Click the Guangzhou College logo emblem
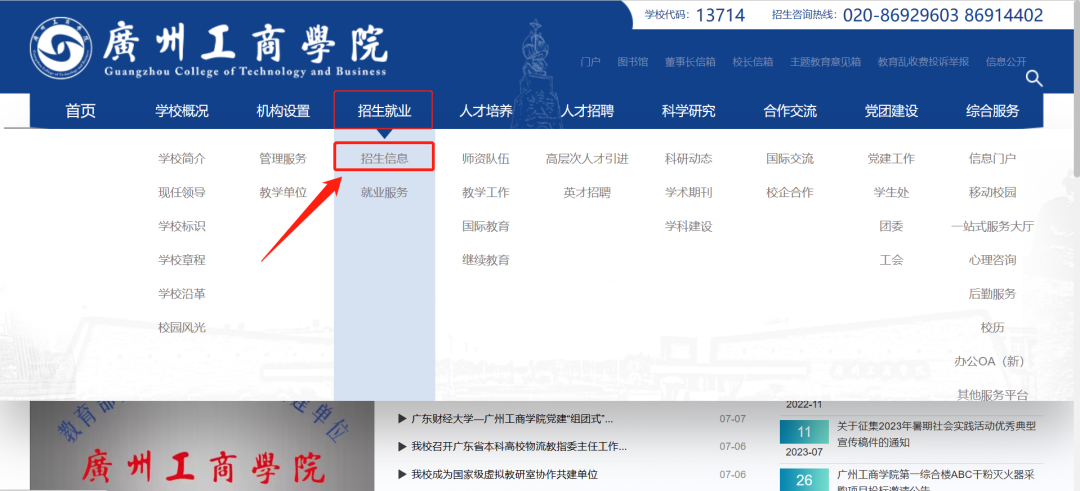Screen dimensions: 1080x491 pos(63,50)
